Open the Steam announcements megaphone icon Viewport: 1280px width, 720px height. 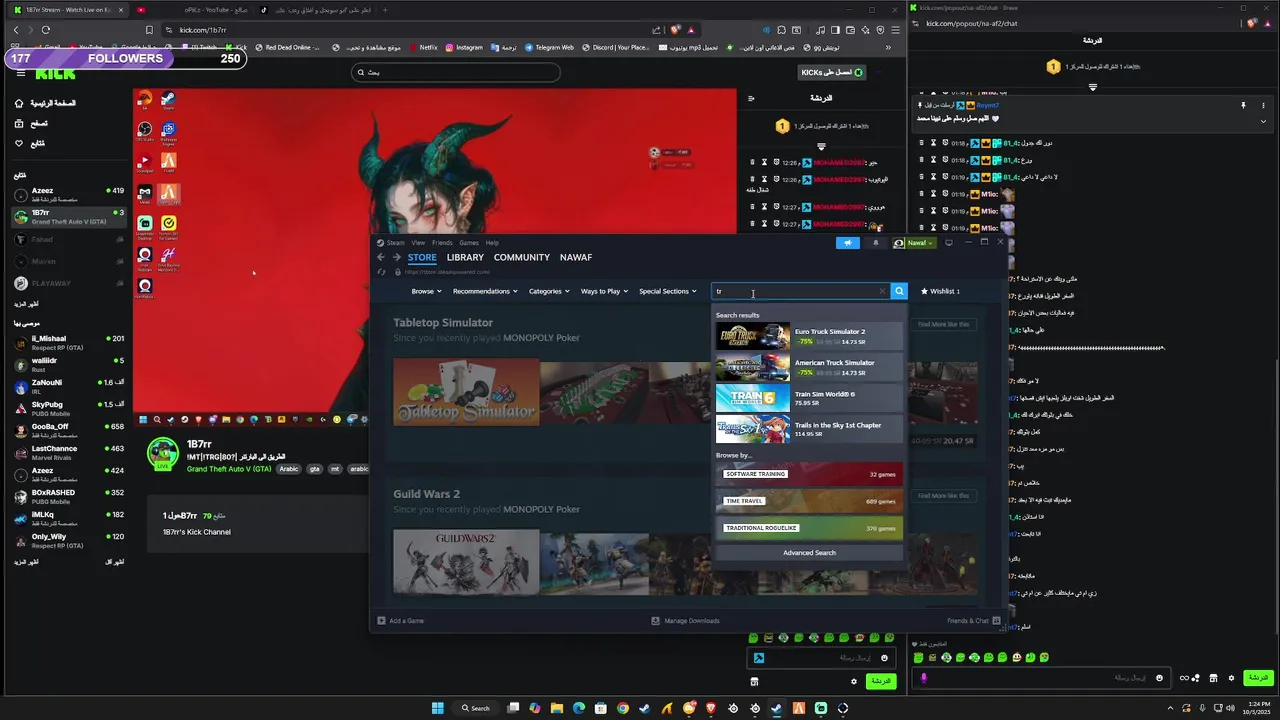coord(848,243)
